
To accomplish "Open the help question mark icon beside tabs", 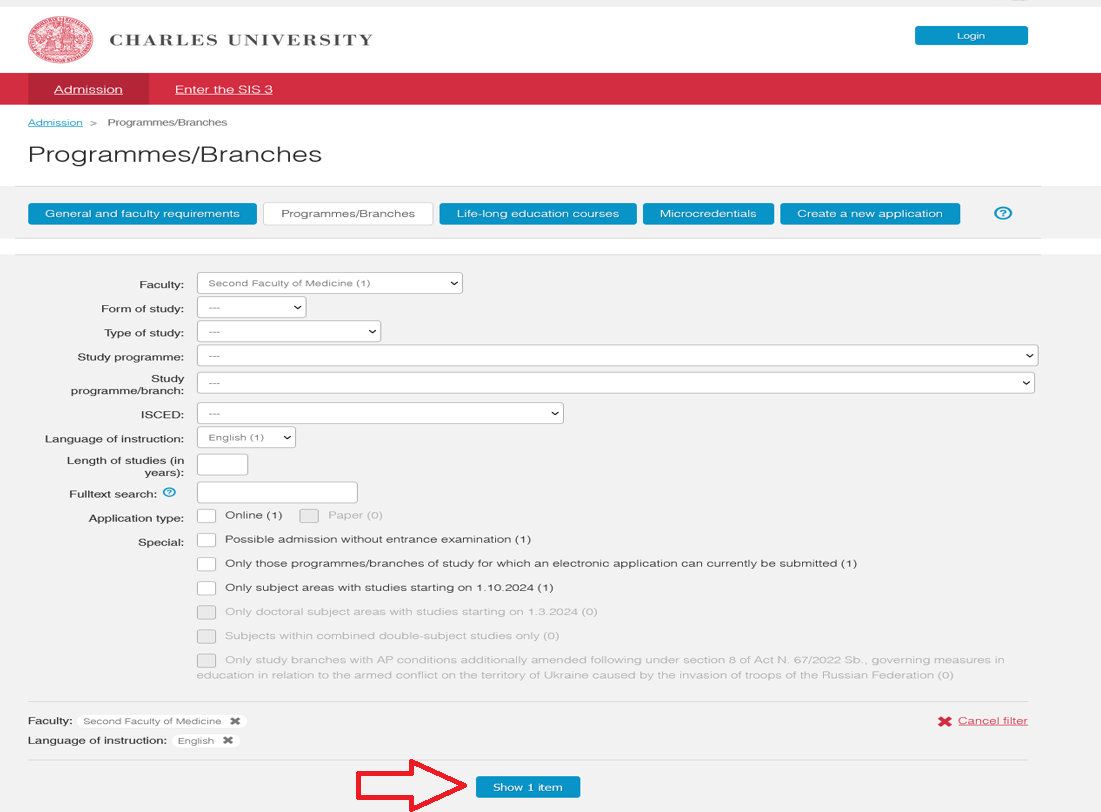I will point(1003,214).
